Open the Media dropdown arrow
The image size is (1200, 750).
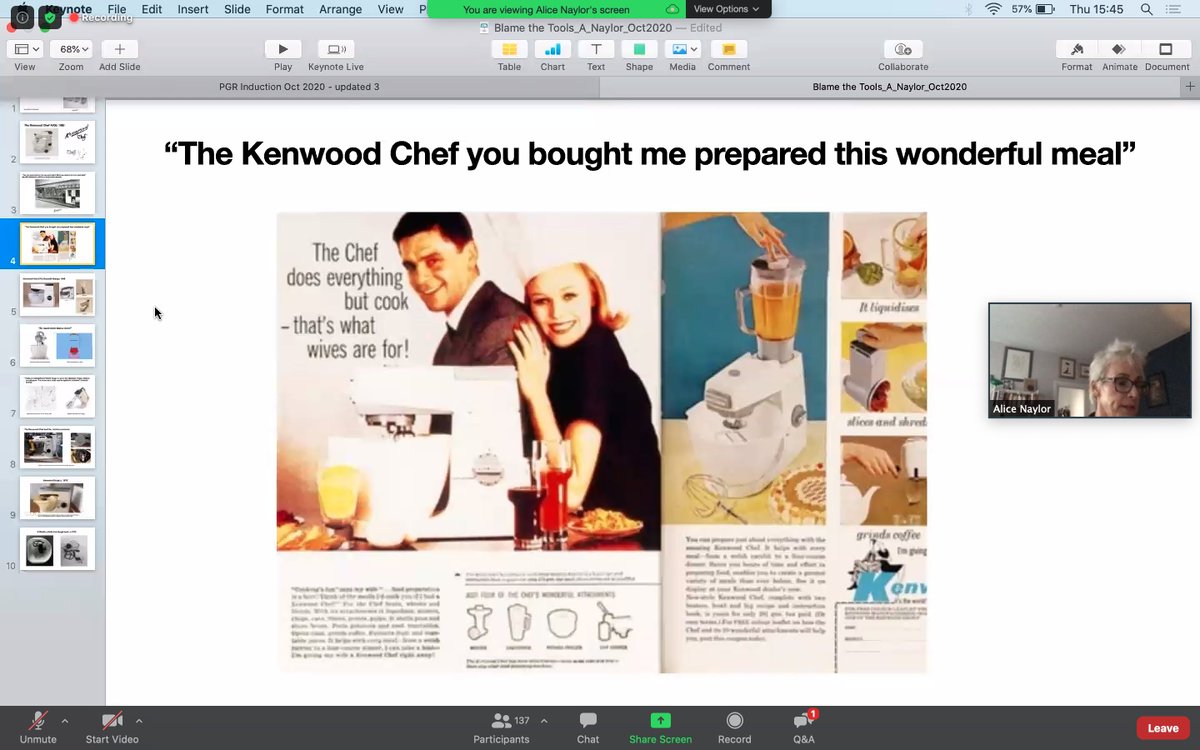click(695, 48)
